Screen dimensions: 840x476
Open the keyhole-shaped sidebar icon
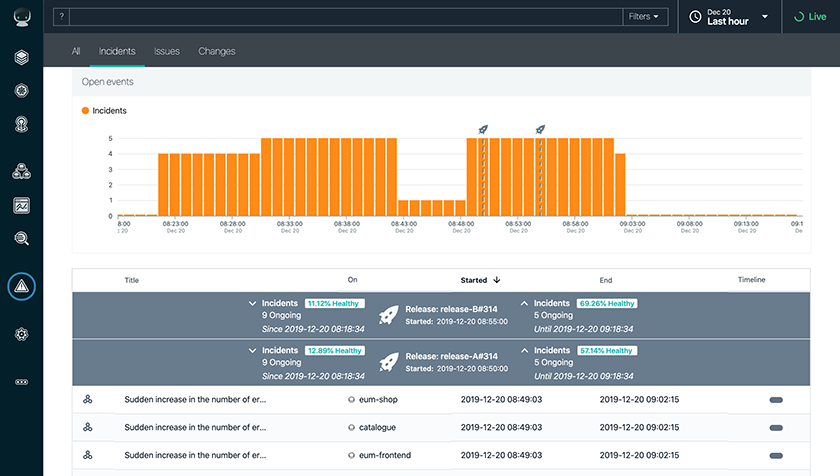(x=21, y=124)
